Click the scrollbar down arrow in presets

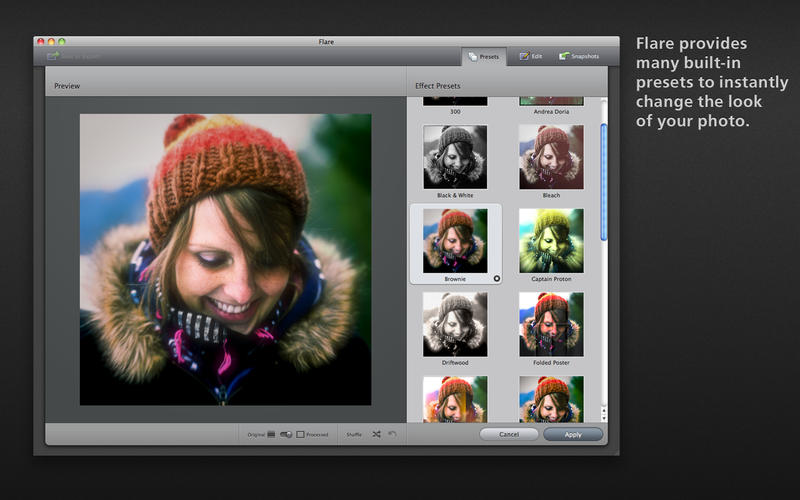pyautogui.click(x=604, y=418)
